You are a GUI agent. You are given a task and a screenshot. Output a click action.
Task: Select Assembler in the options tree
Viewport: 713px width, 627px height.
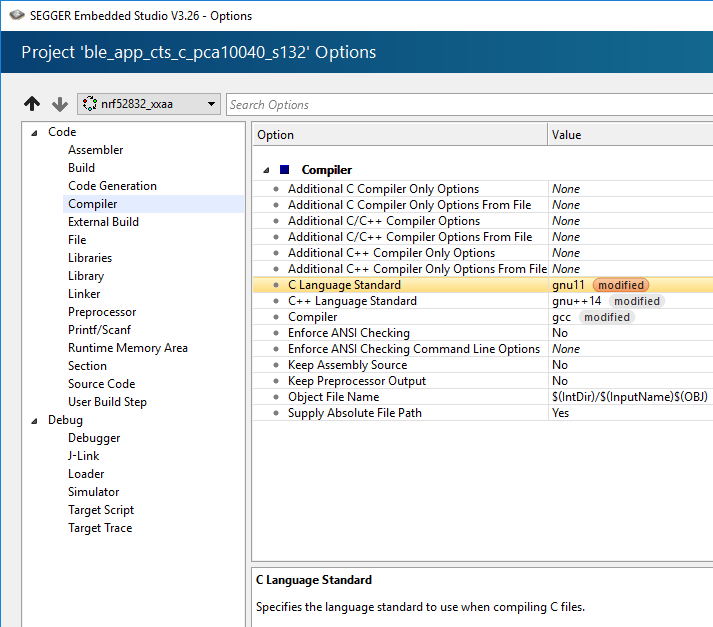coord(95,150)
